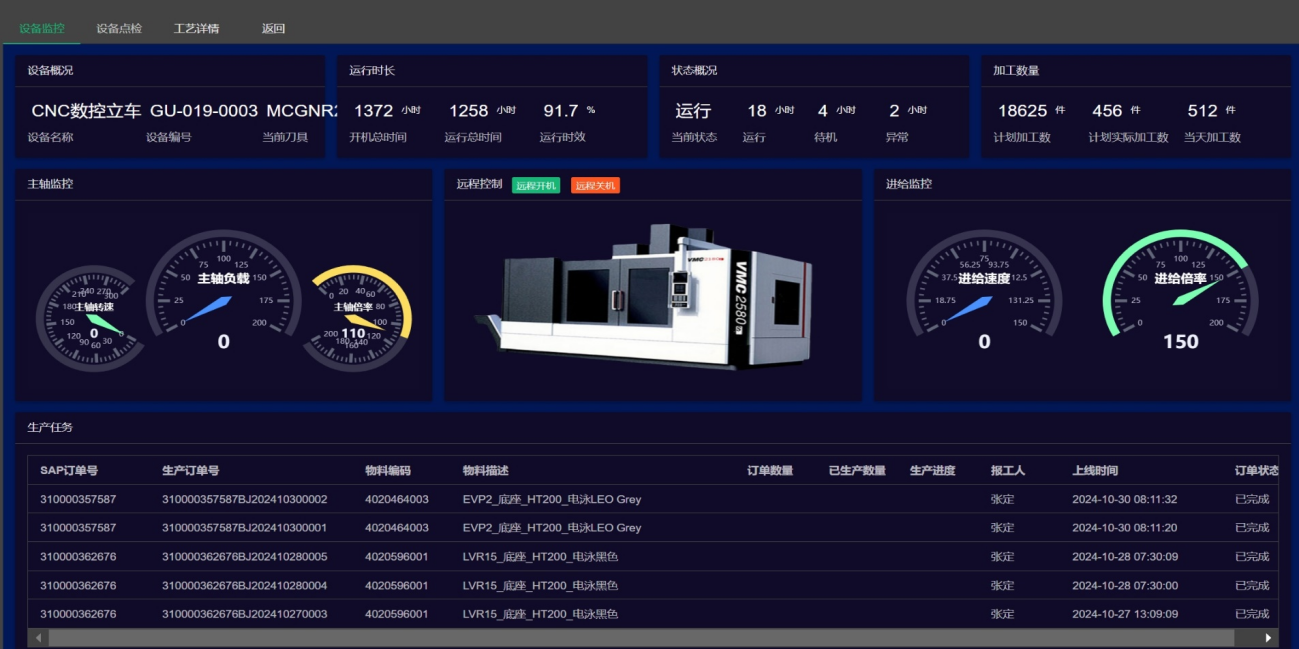This screenshot has height=649, width=1299.
Task: Open the 工艺详情 tab
Action: pyautogui.click(x=196, y=28)
